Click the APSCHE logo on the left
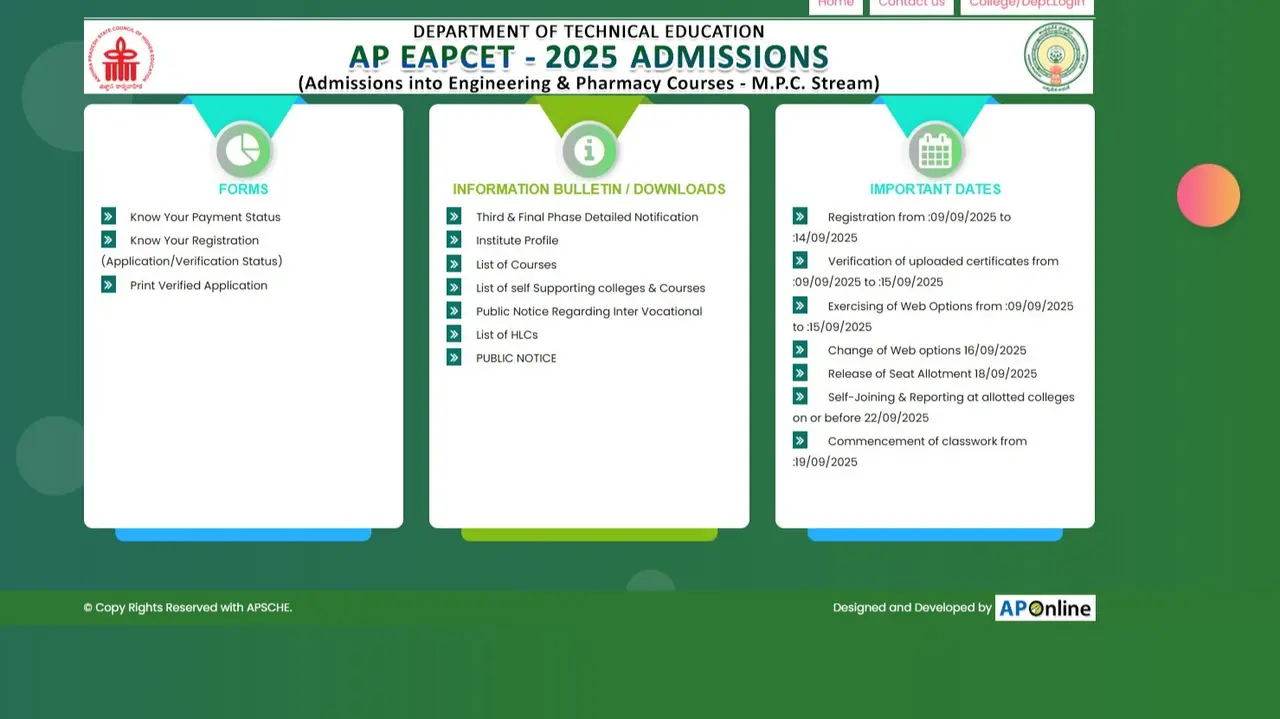The height and width of the screenshot is (719, 1280). [122, 57]
